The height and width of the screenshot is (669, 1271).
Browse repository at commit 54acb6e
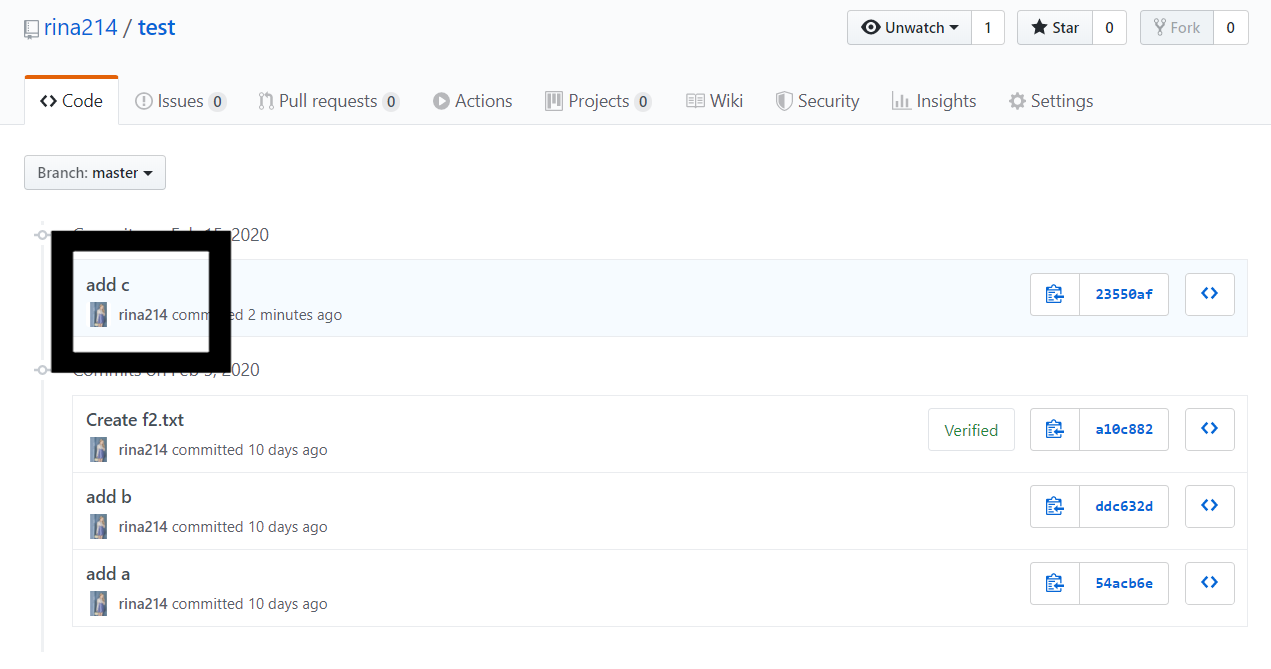(1210, 583)
